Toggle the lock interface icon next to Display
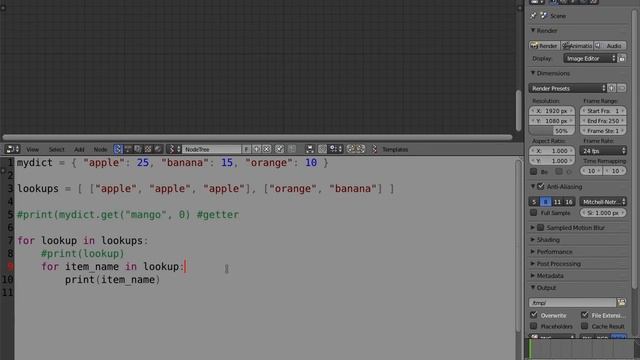Screen dimensions: 640x360 click(622, 58)
